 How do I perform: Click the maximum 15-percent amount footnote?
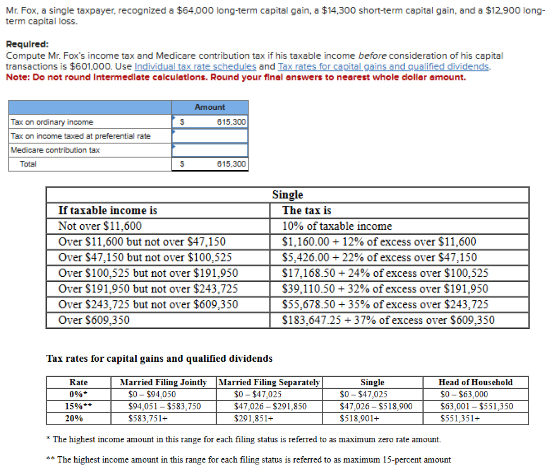point(249,459)
